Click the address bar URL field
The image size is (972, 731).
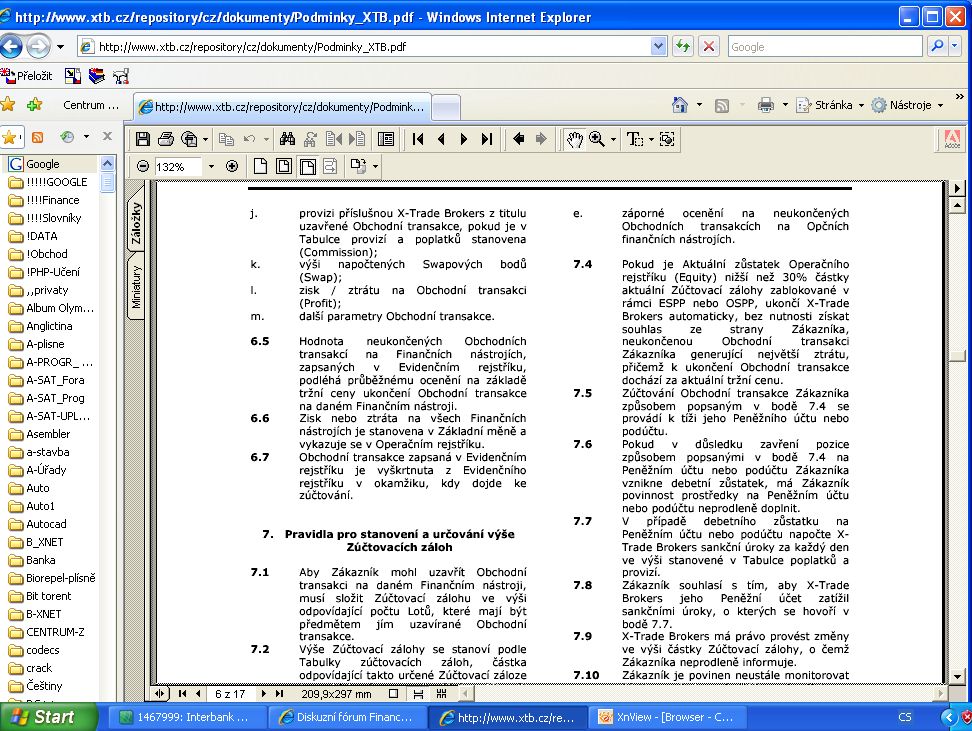(x=372, y=47)
